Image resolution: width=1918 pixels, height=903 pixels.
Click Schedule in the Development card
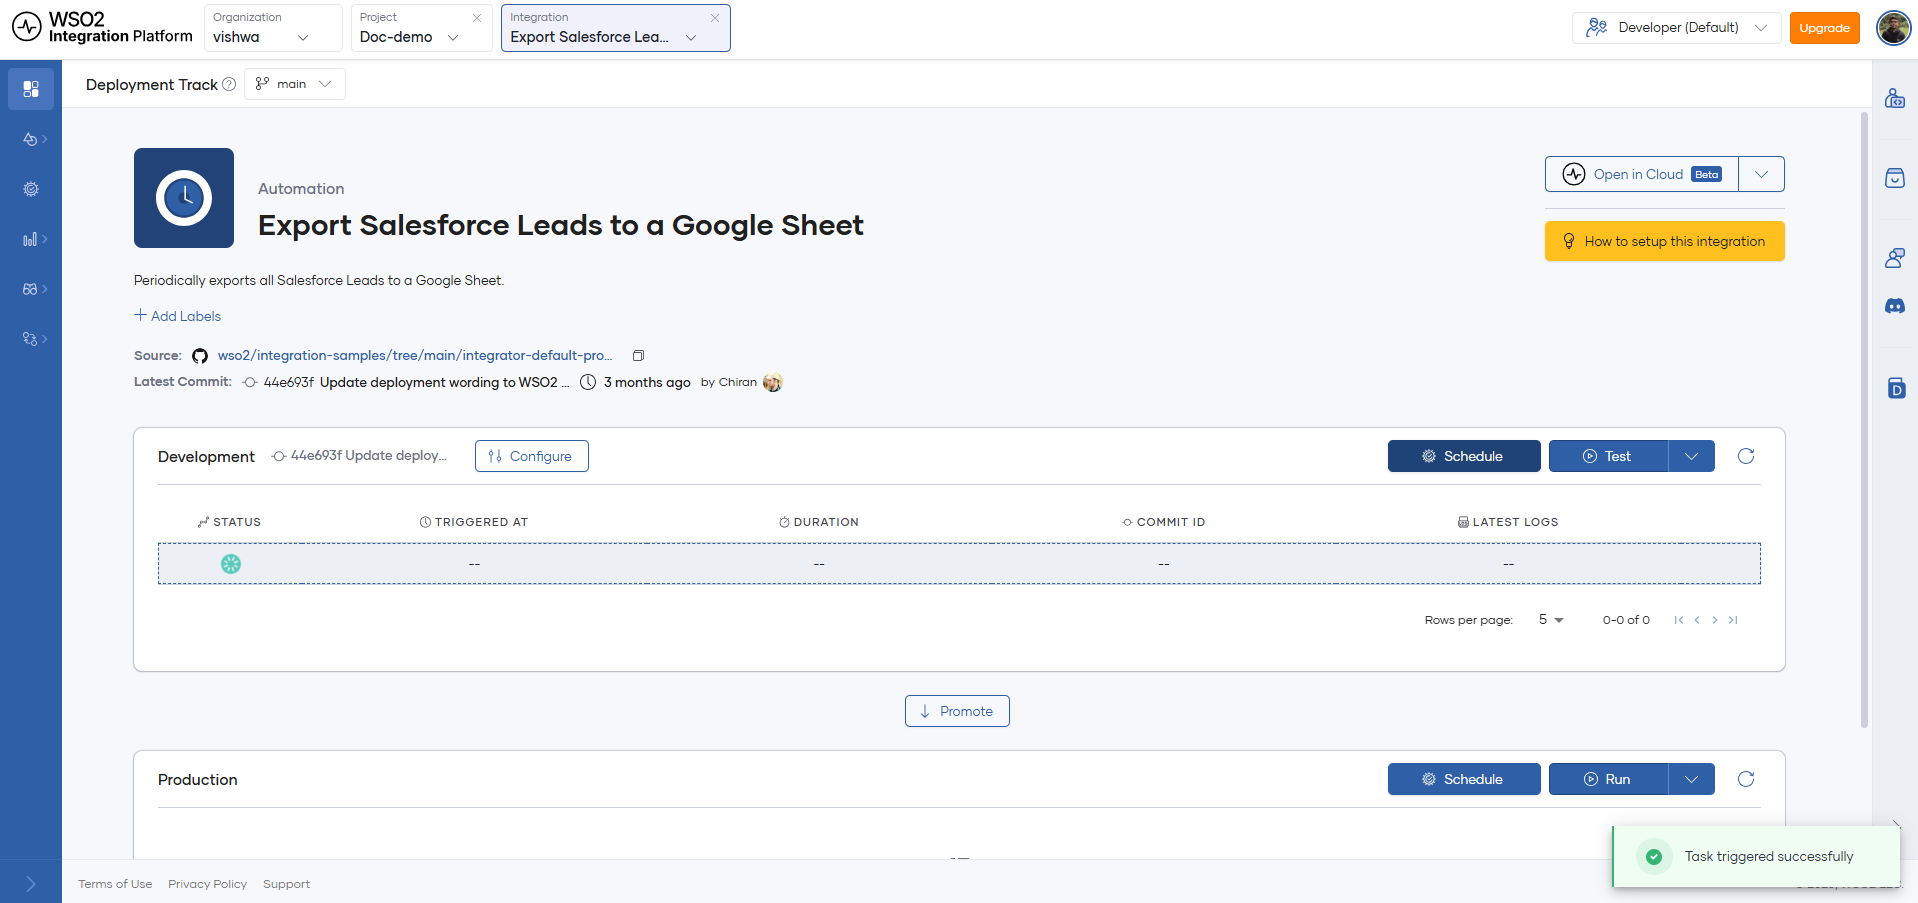1464,456
